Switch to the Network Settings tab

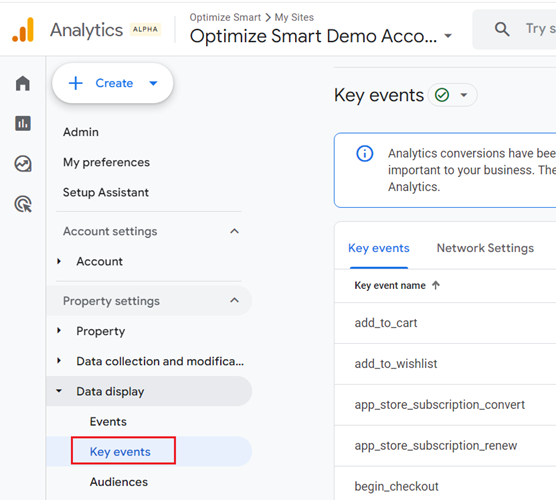click(485, 248)
